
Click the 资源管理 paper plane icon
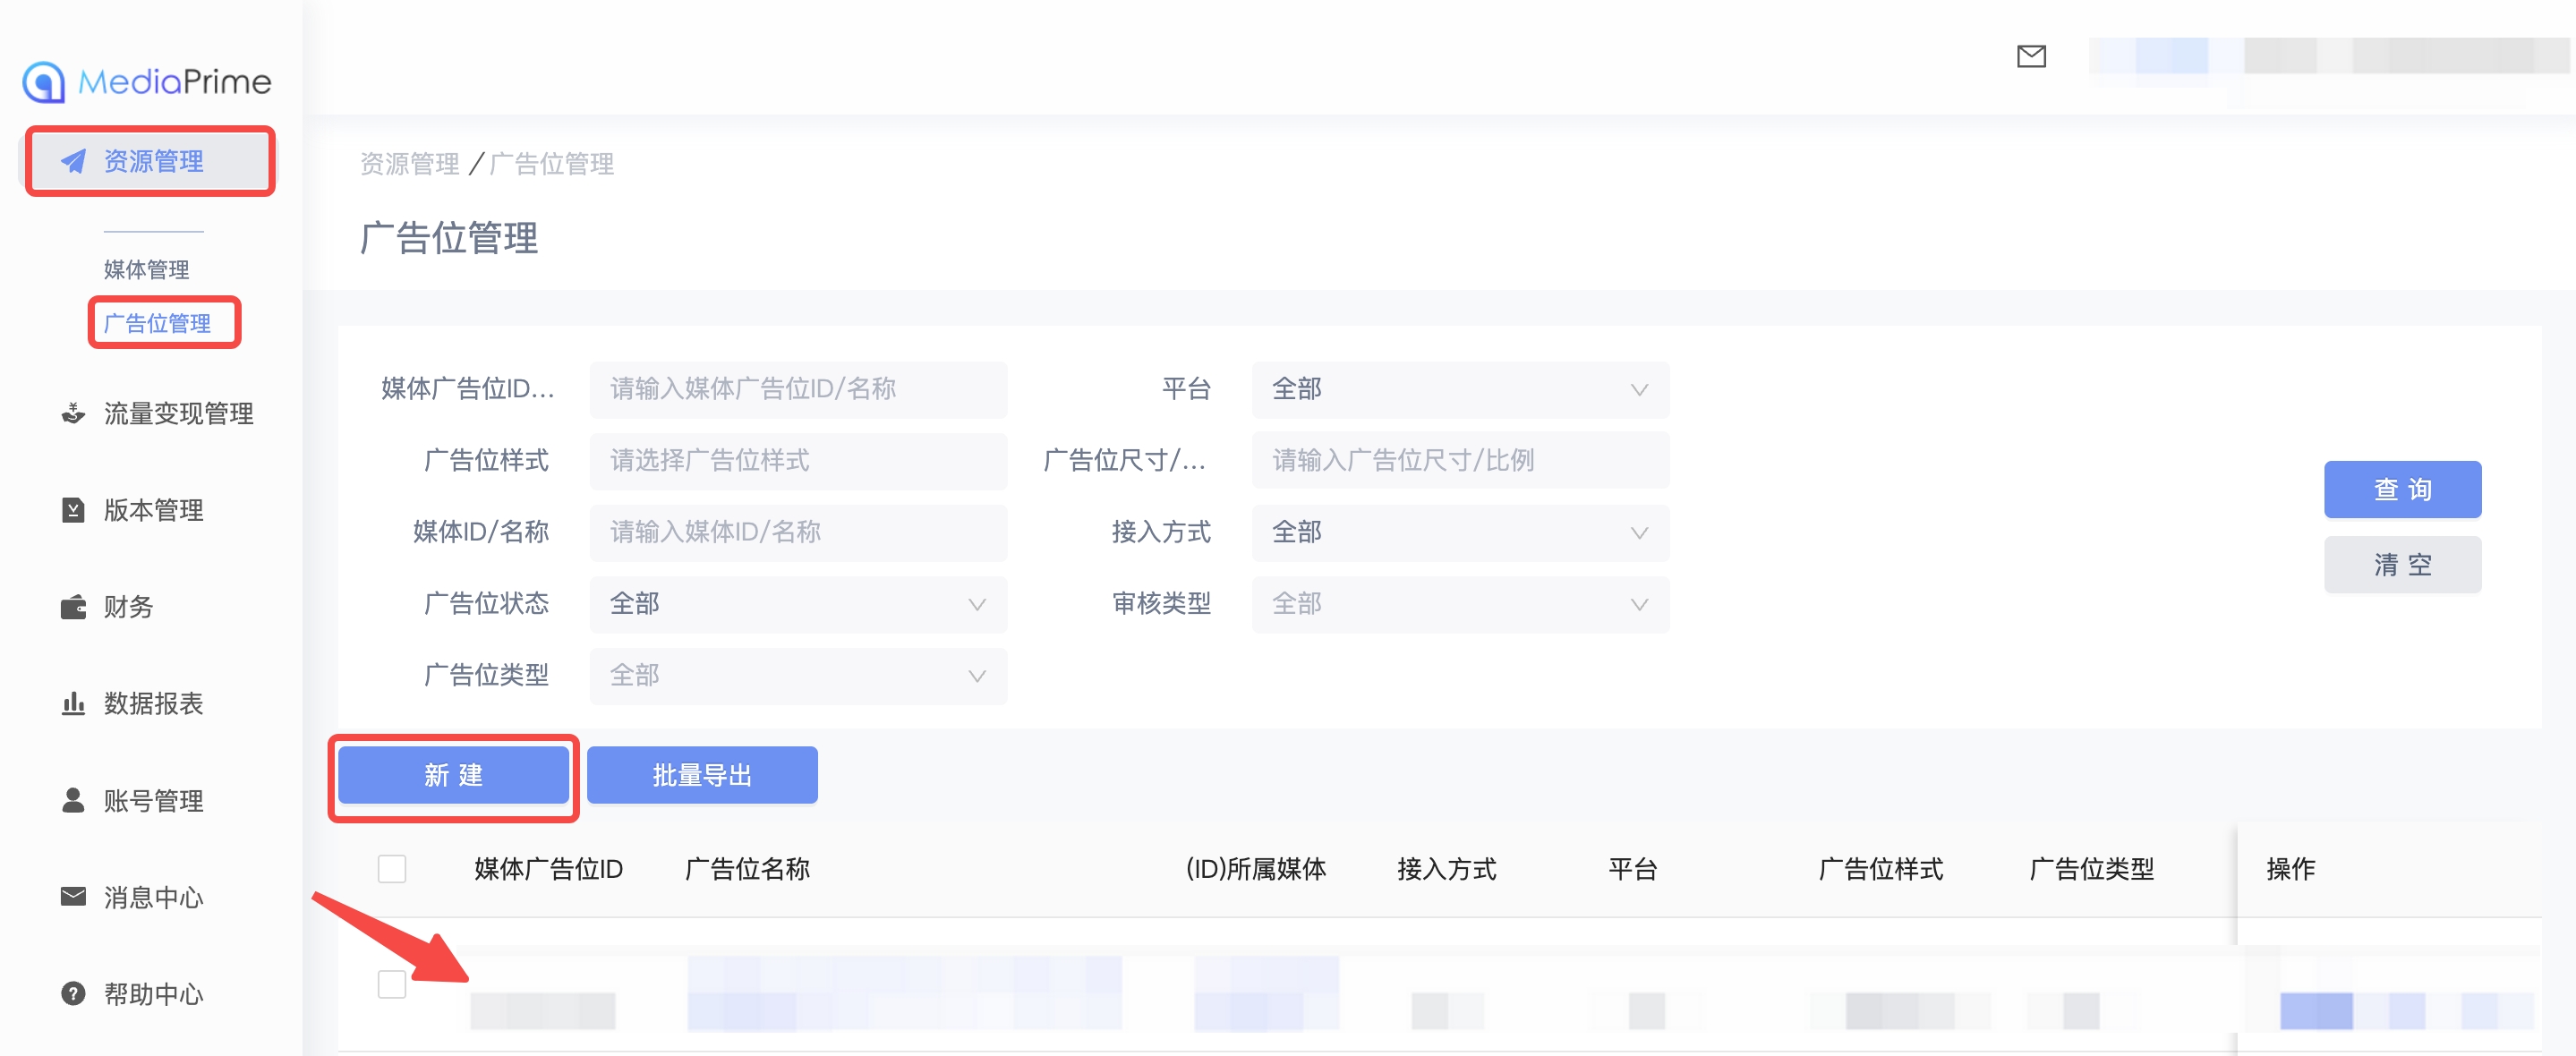tap(73, 160)
